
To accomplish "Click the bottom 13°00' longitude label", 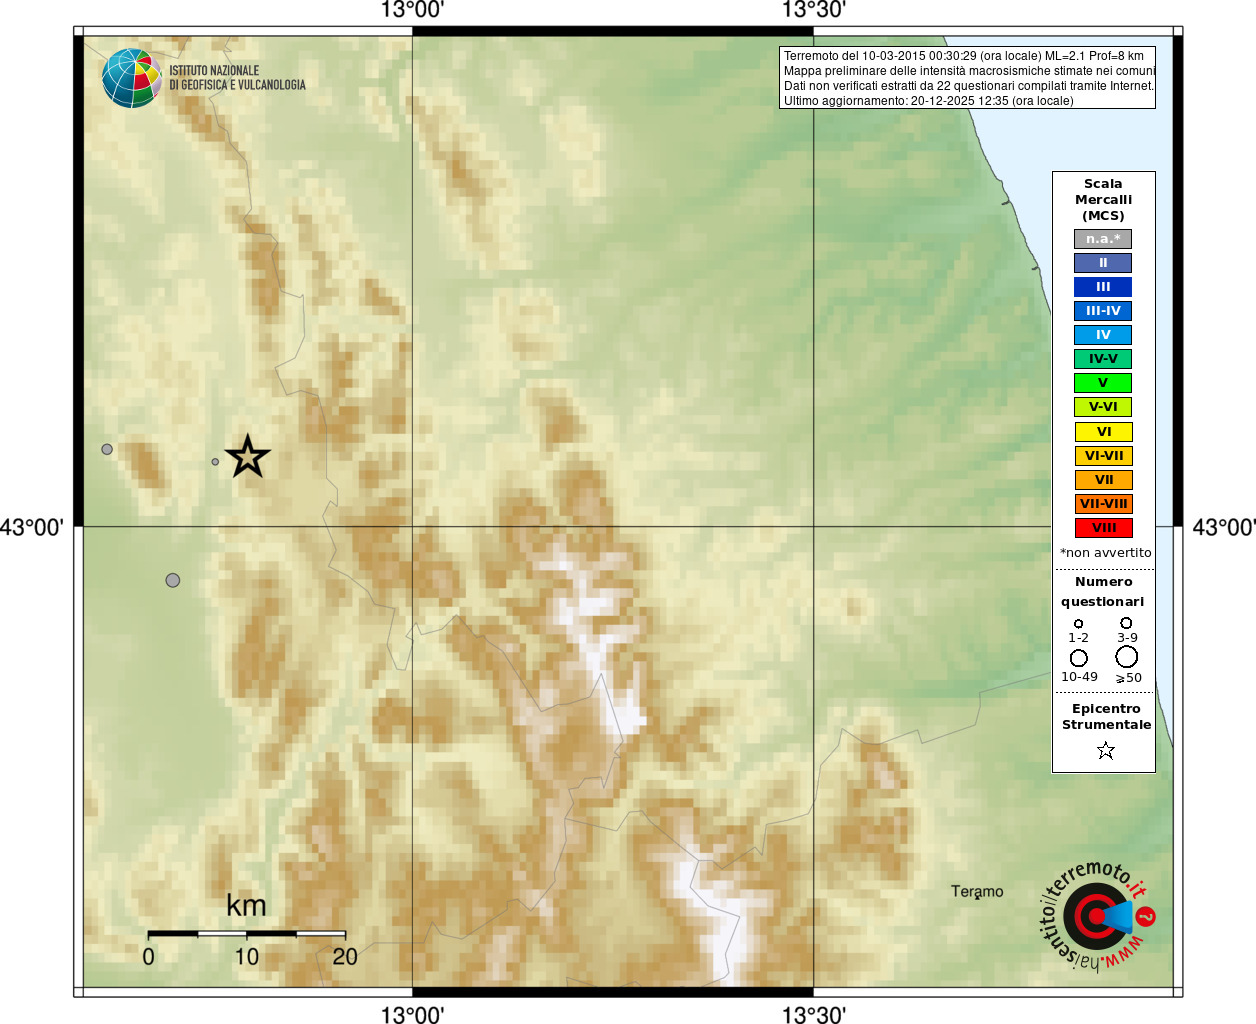I will pyautogui.click(x=412, y=1015).
